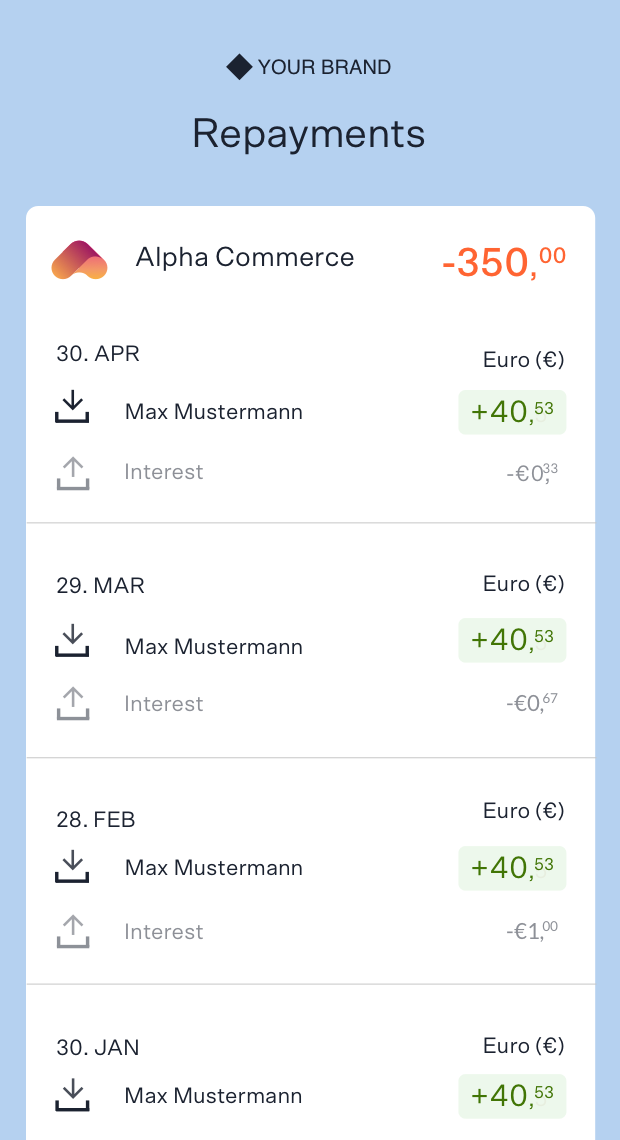
Task: Click the -350,00 total balance
Action: click(x=501, y=258)
